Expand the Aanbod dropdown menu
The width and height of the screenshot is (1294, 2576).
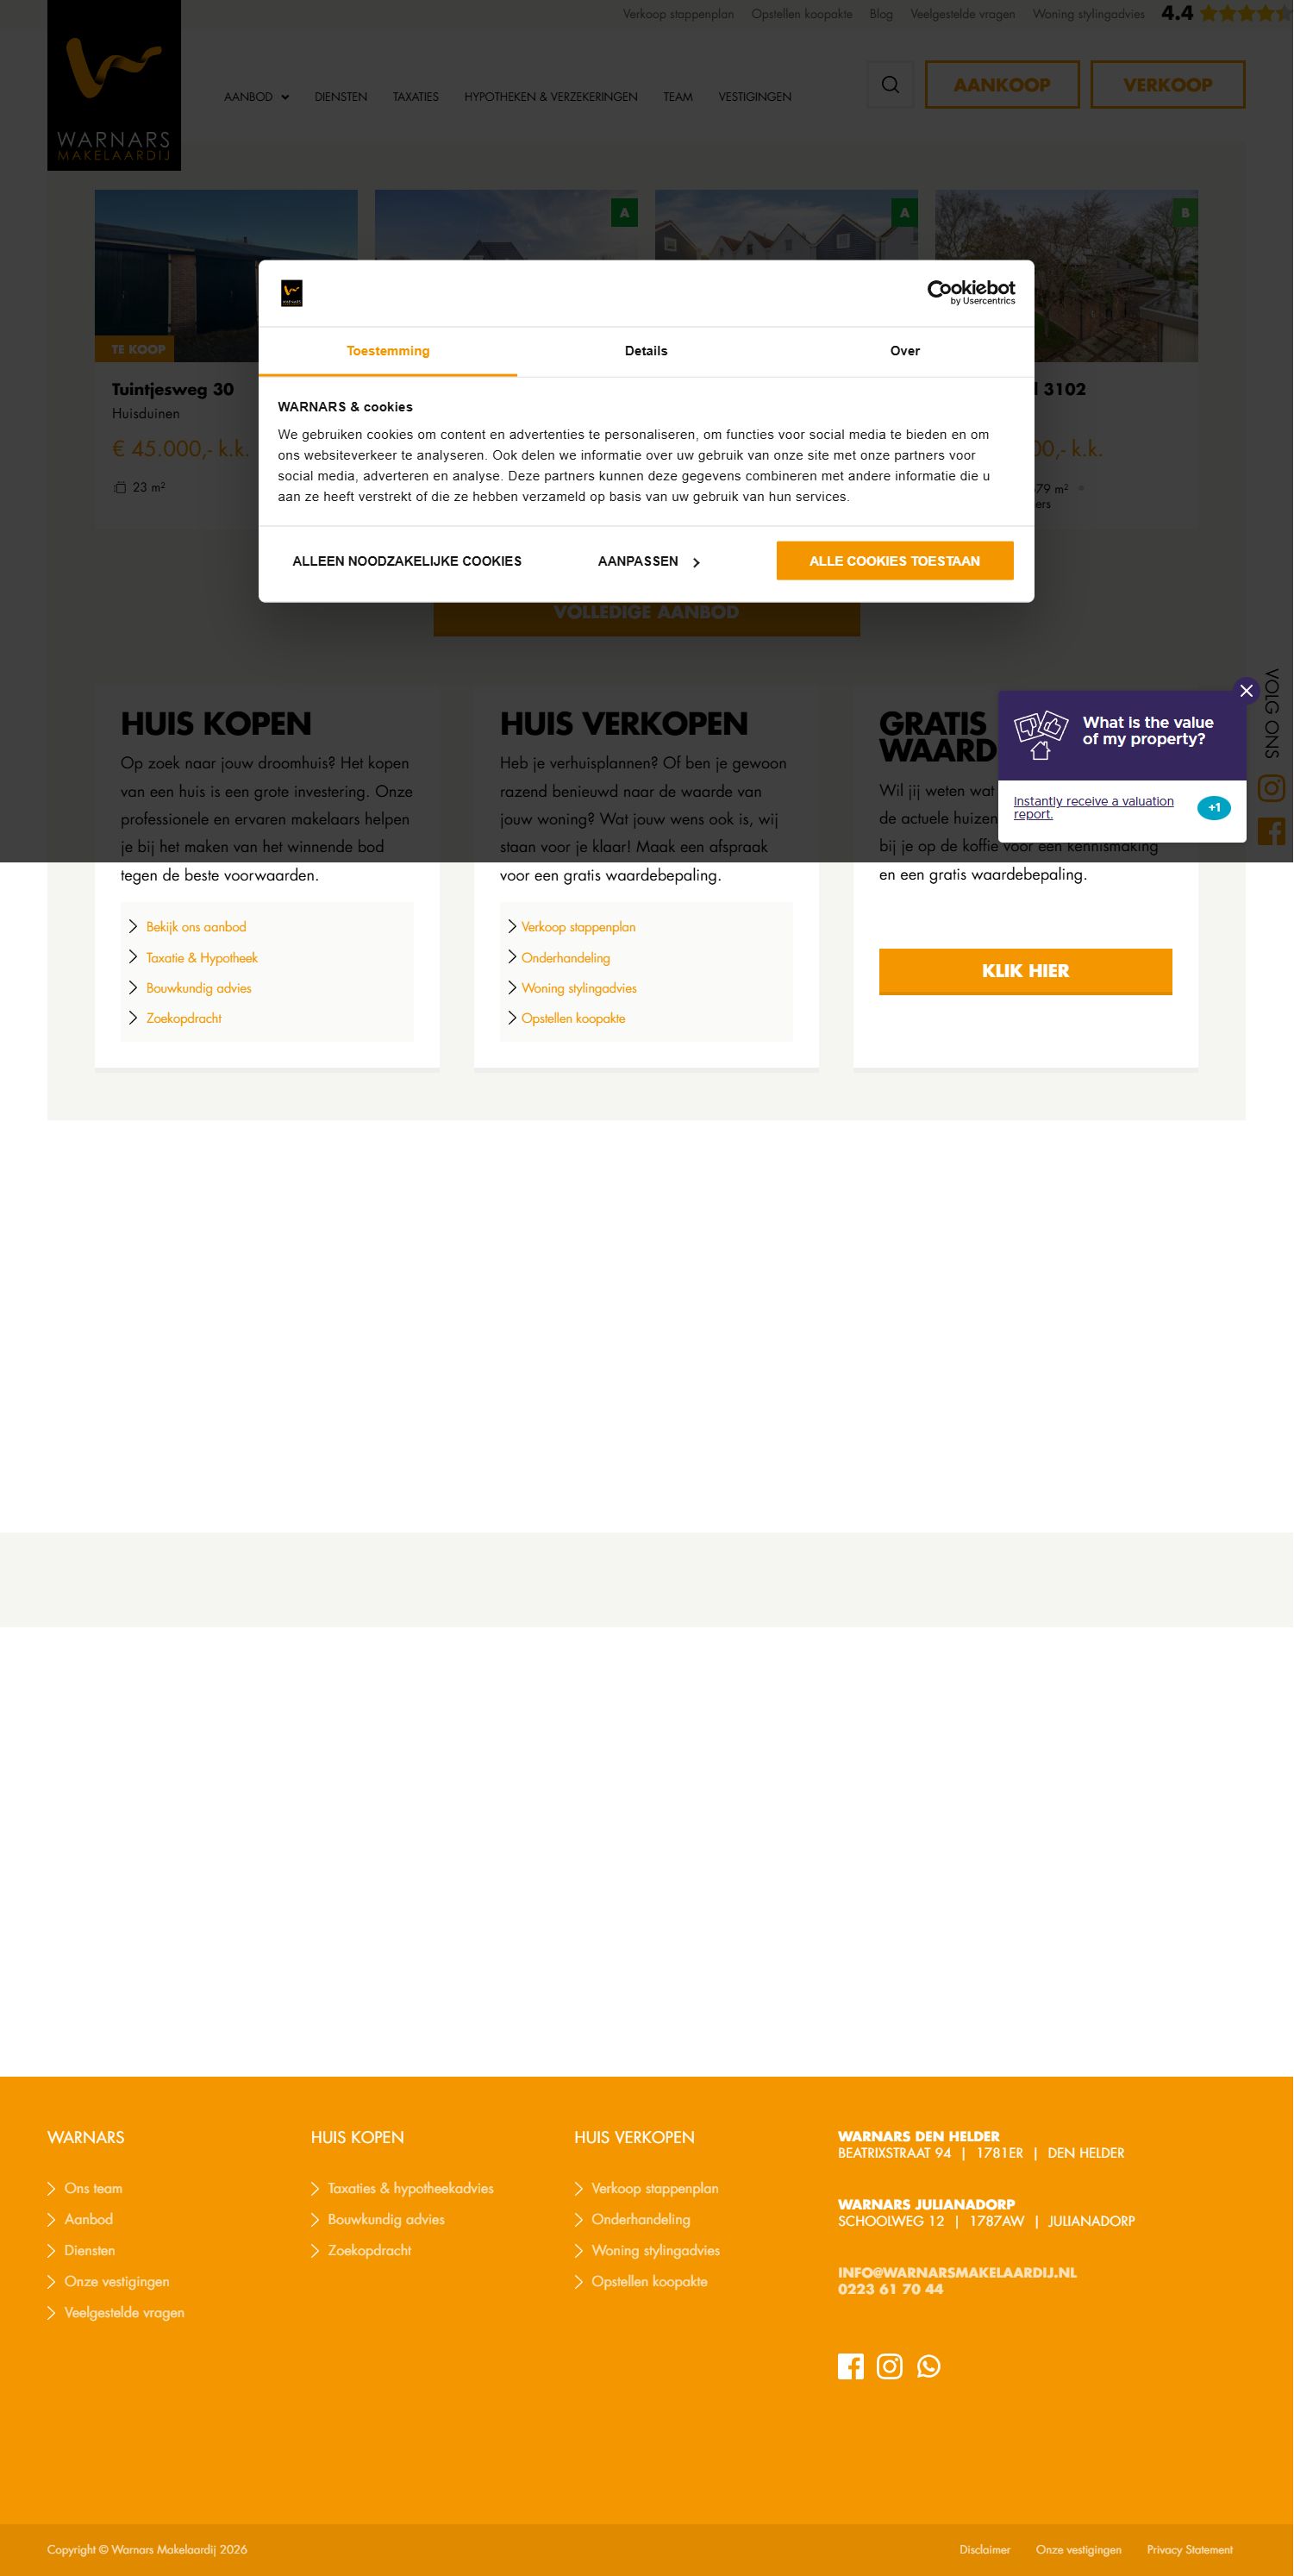256,97
